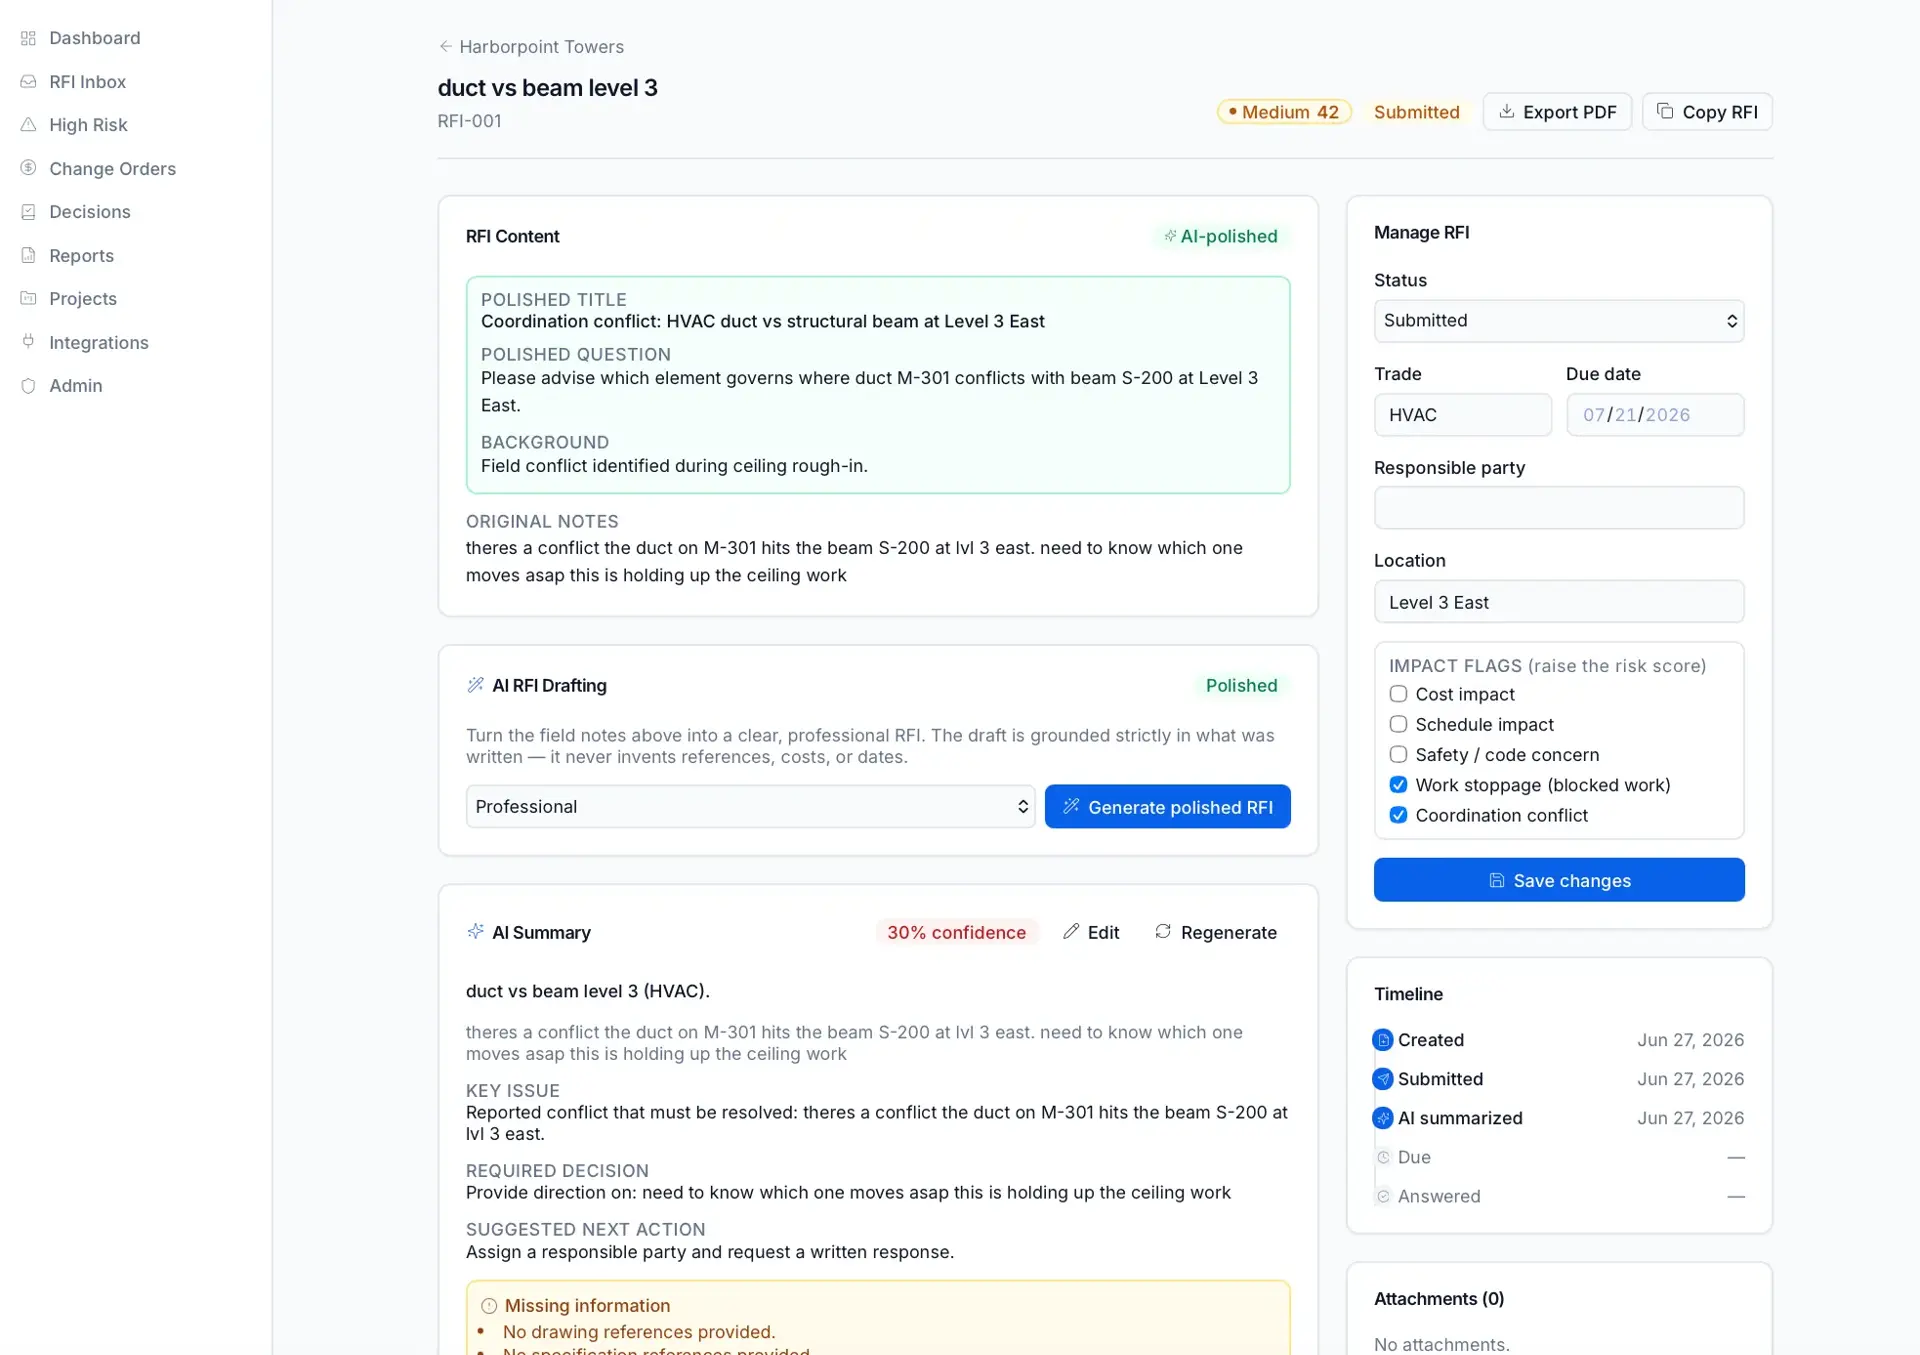The image size is (1920, 1355).
Task: Click the Projects folder icon
Action: pos(28,298)
